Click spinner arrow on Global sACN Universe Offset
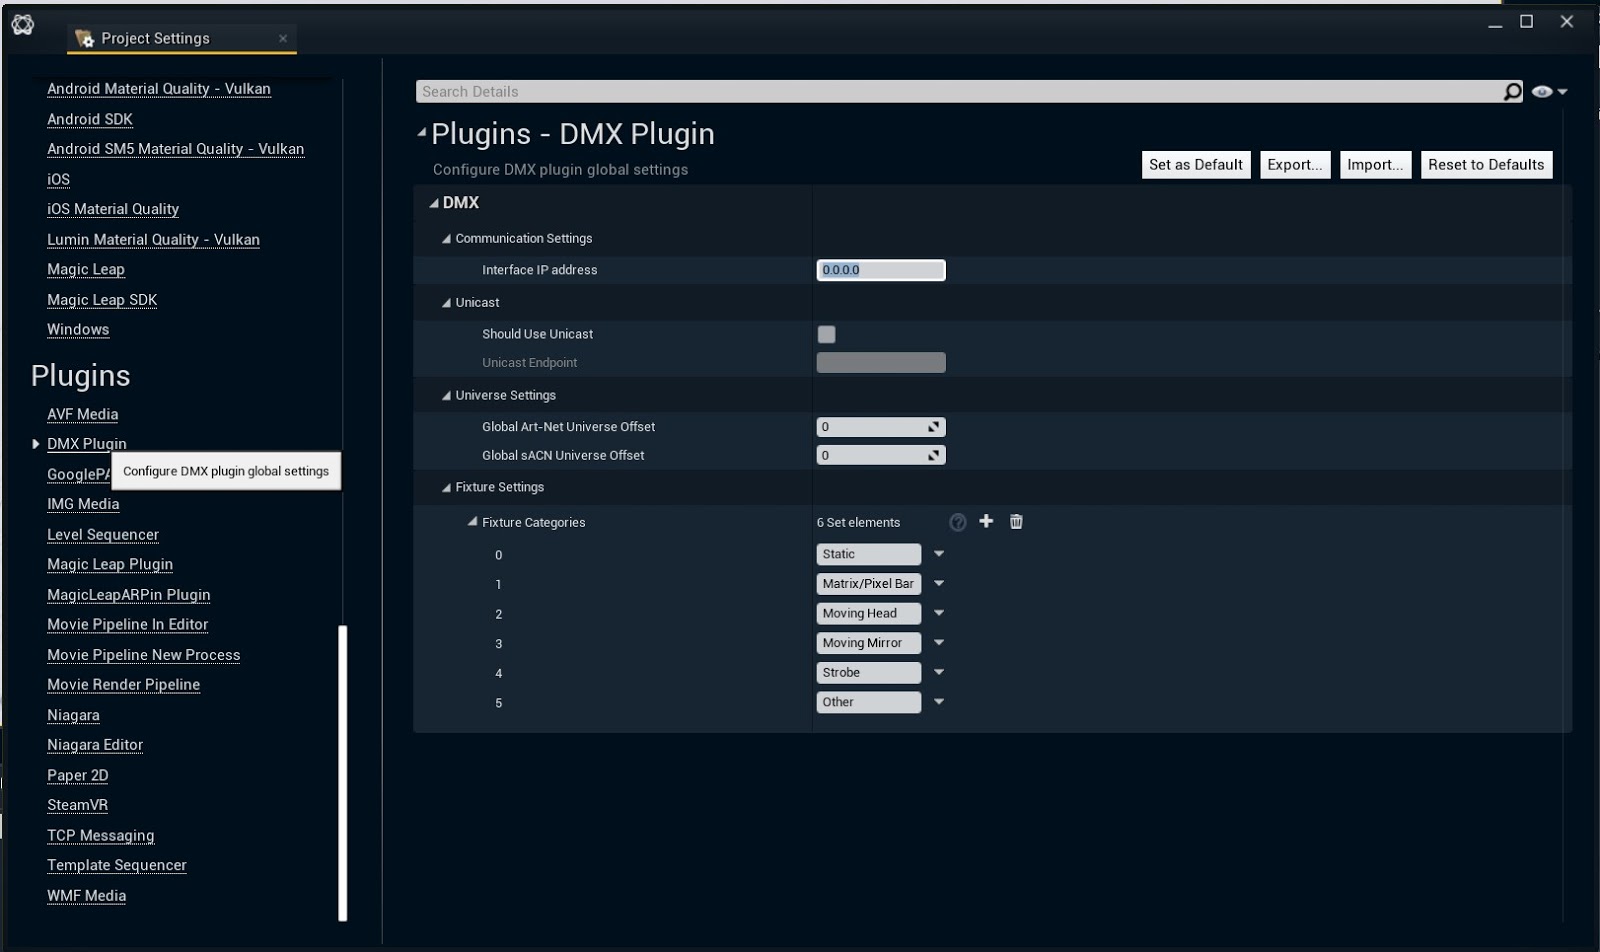 pos(933,455)
